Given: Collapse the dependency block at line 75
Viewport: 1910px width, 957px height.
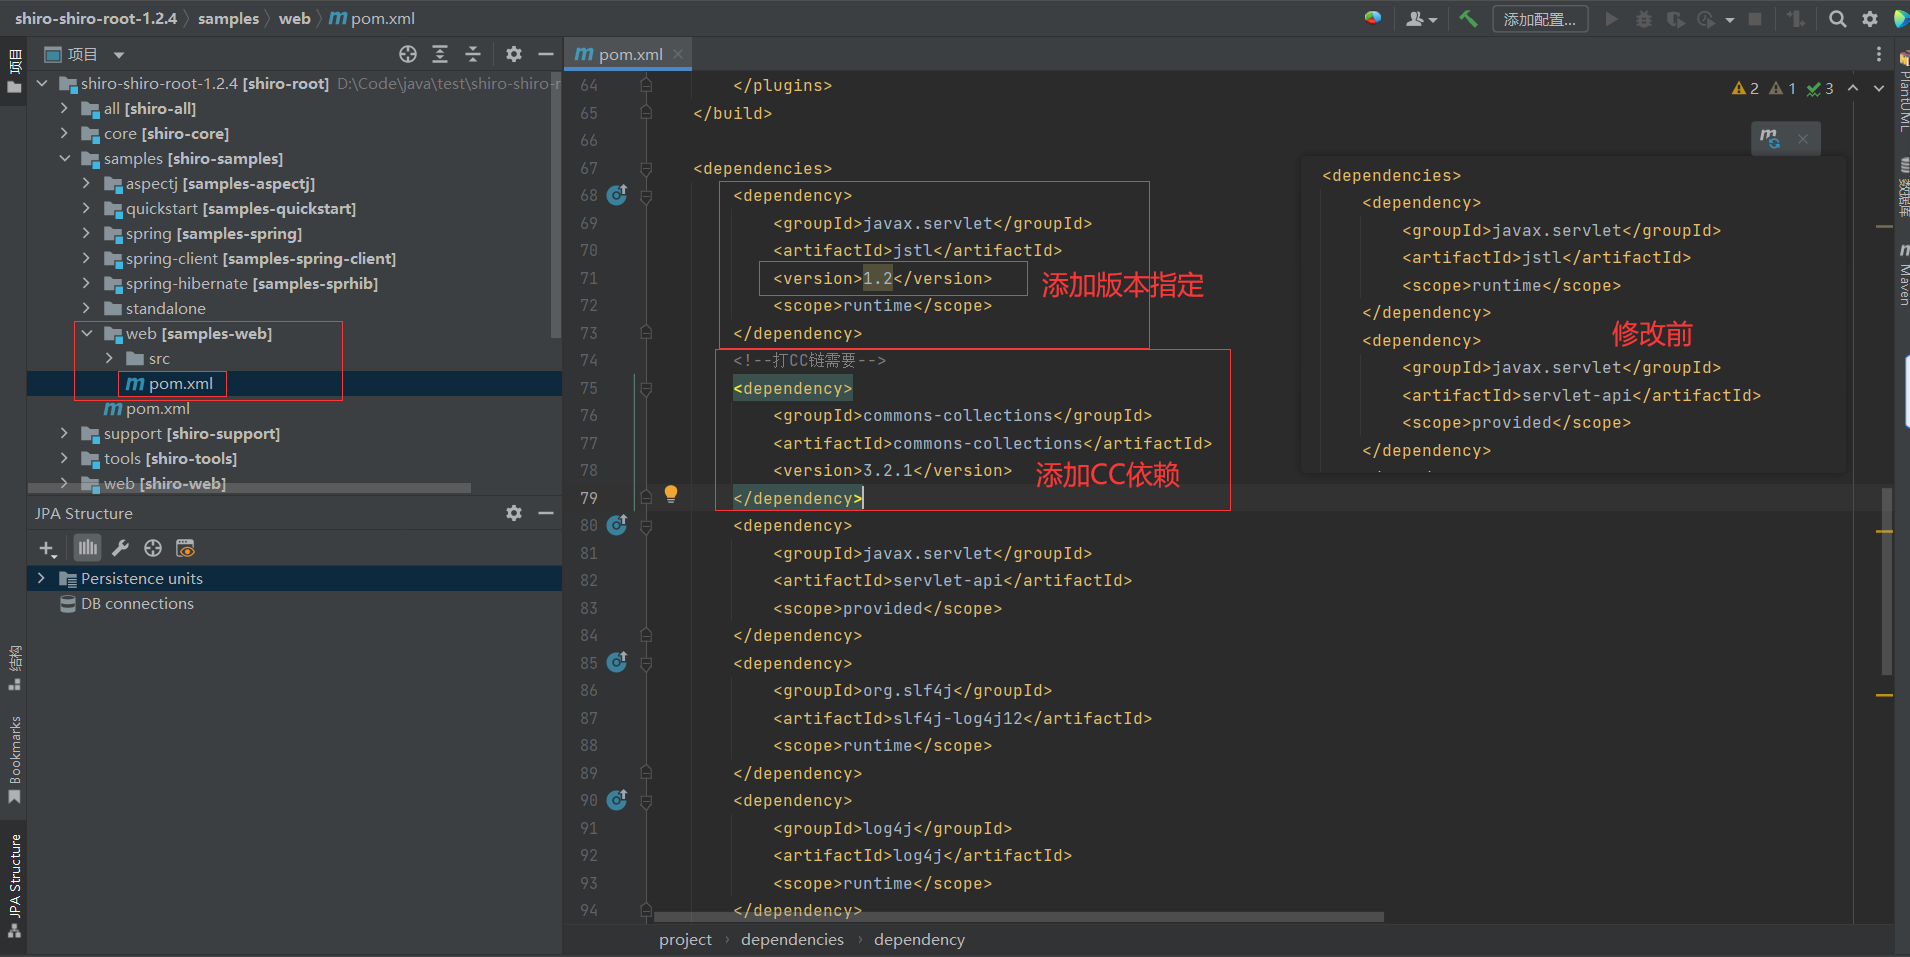Looking at the screenshot, I should 646,389.
